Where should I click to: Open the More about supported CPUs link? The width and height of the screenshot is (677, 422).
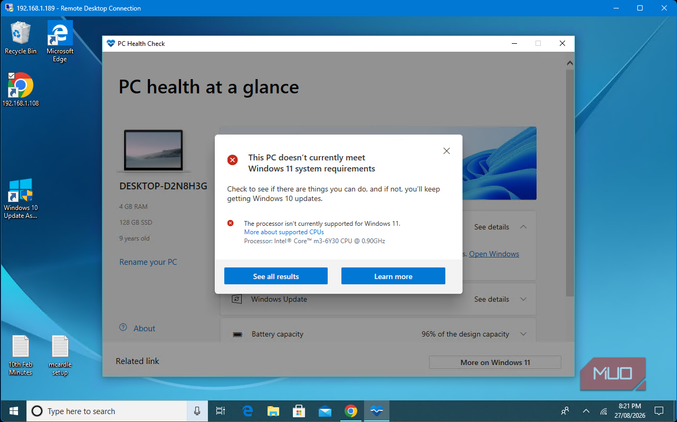(x=284, y=232)
